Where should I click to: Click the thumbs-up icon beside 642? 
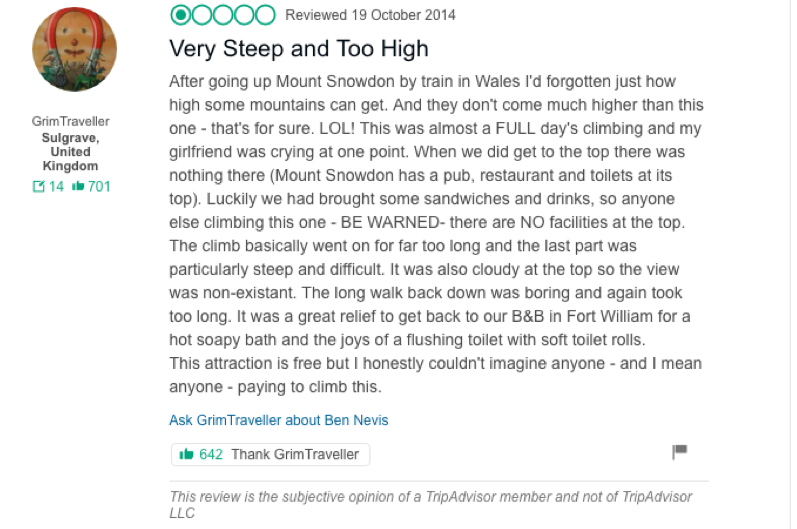click(187, 454)
